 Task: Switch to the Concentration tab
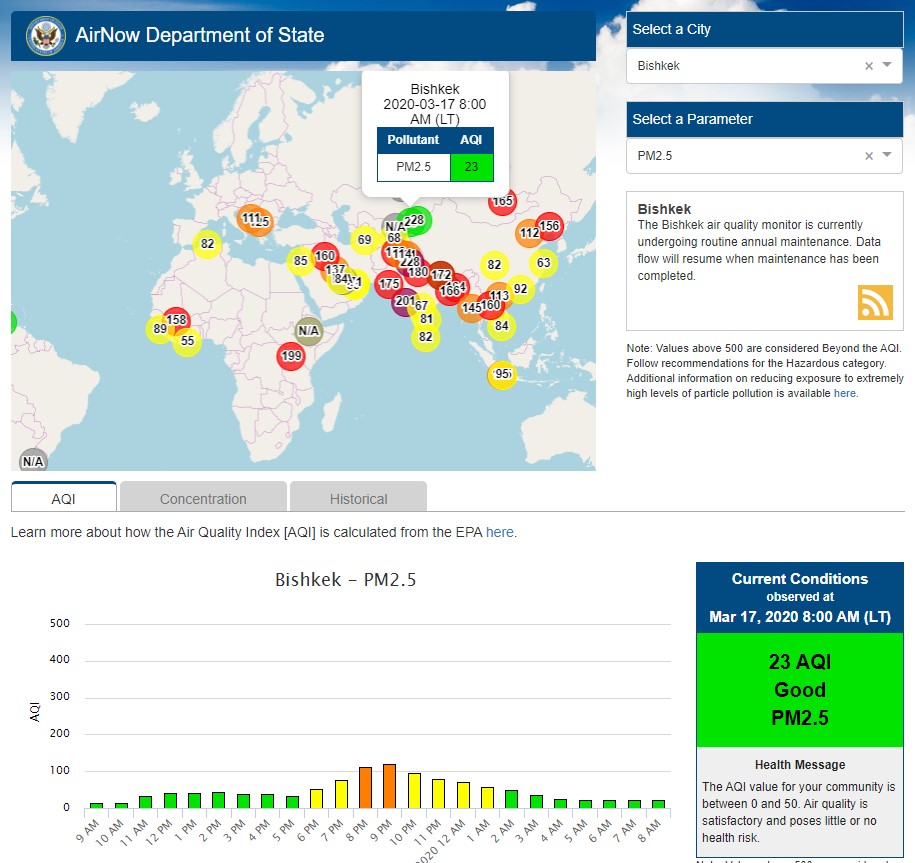click(x=203, y=498)
